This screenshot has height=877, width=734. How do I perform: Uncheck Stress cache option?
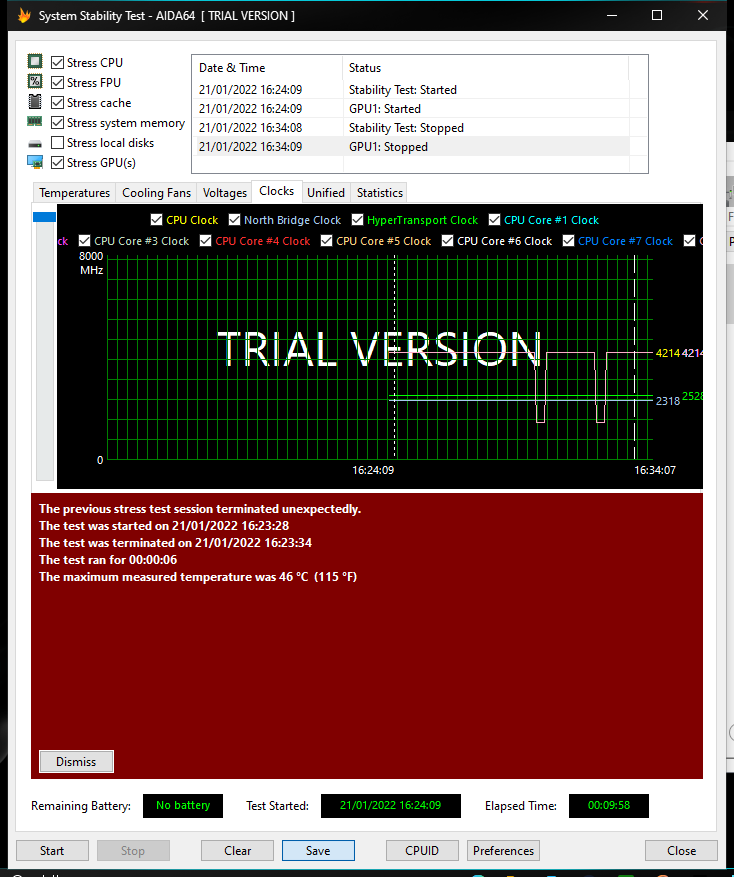pos(57,103)
